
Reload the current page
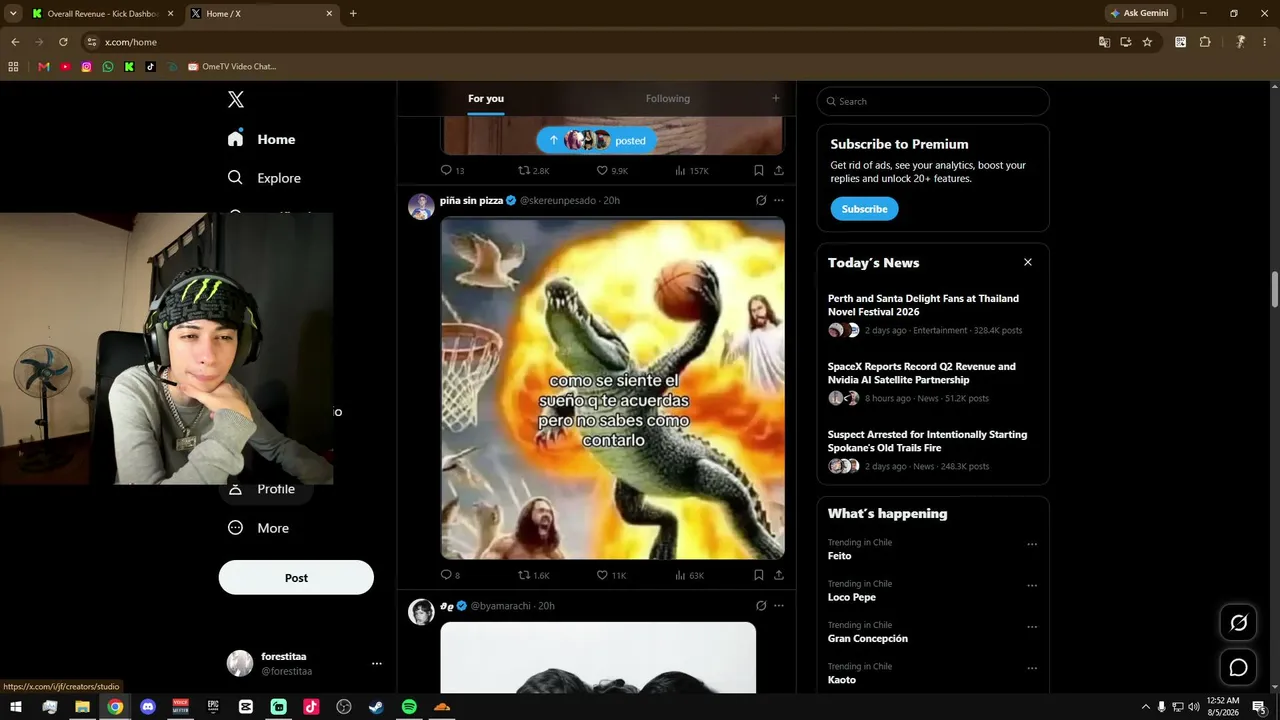[63, 42]
